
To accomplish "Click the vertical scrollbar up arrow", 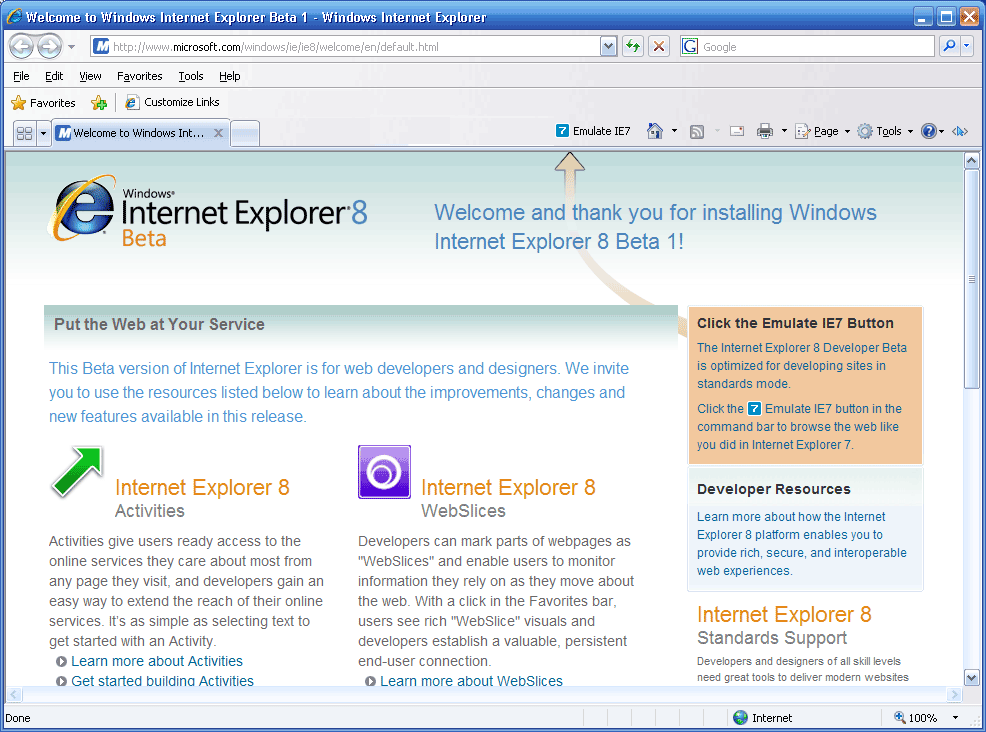I will pyautogui.click(x=972, y=160).
